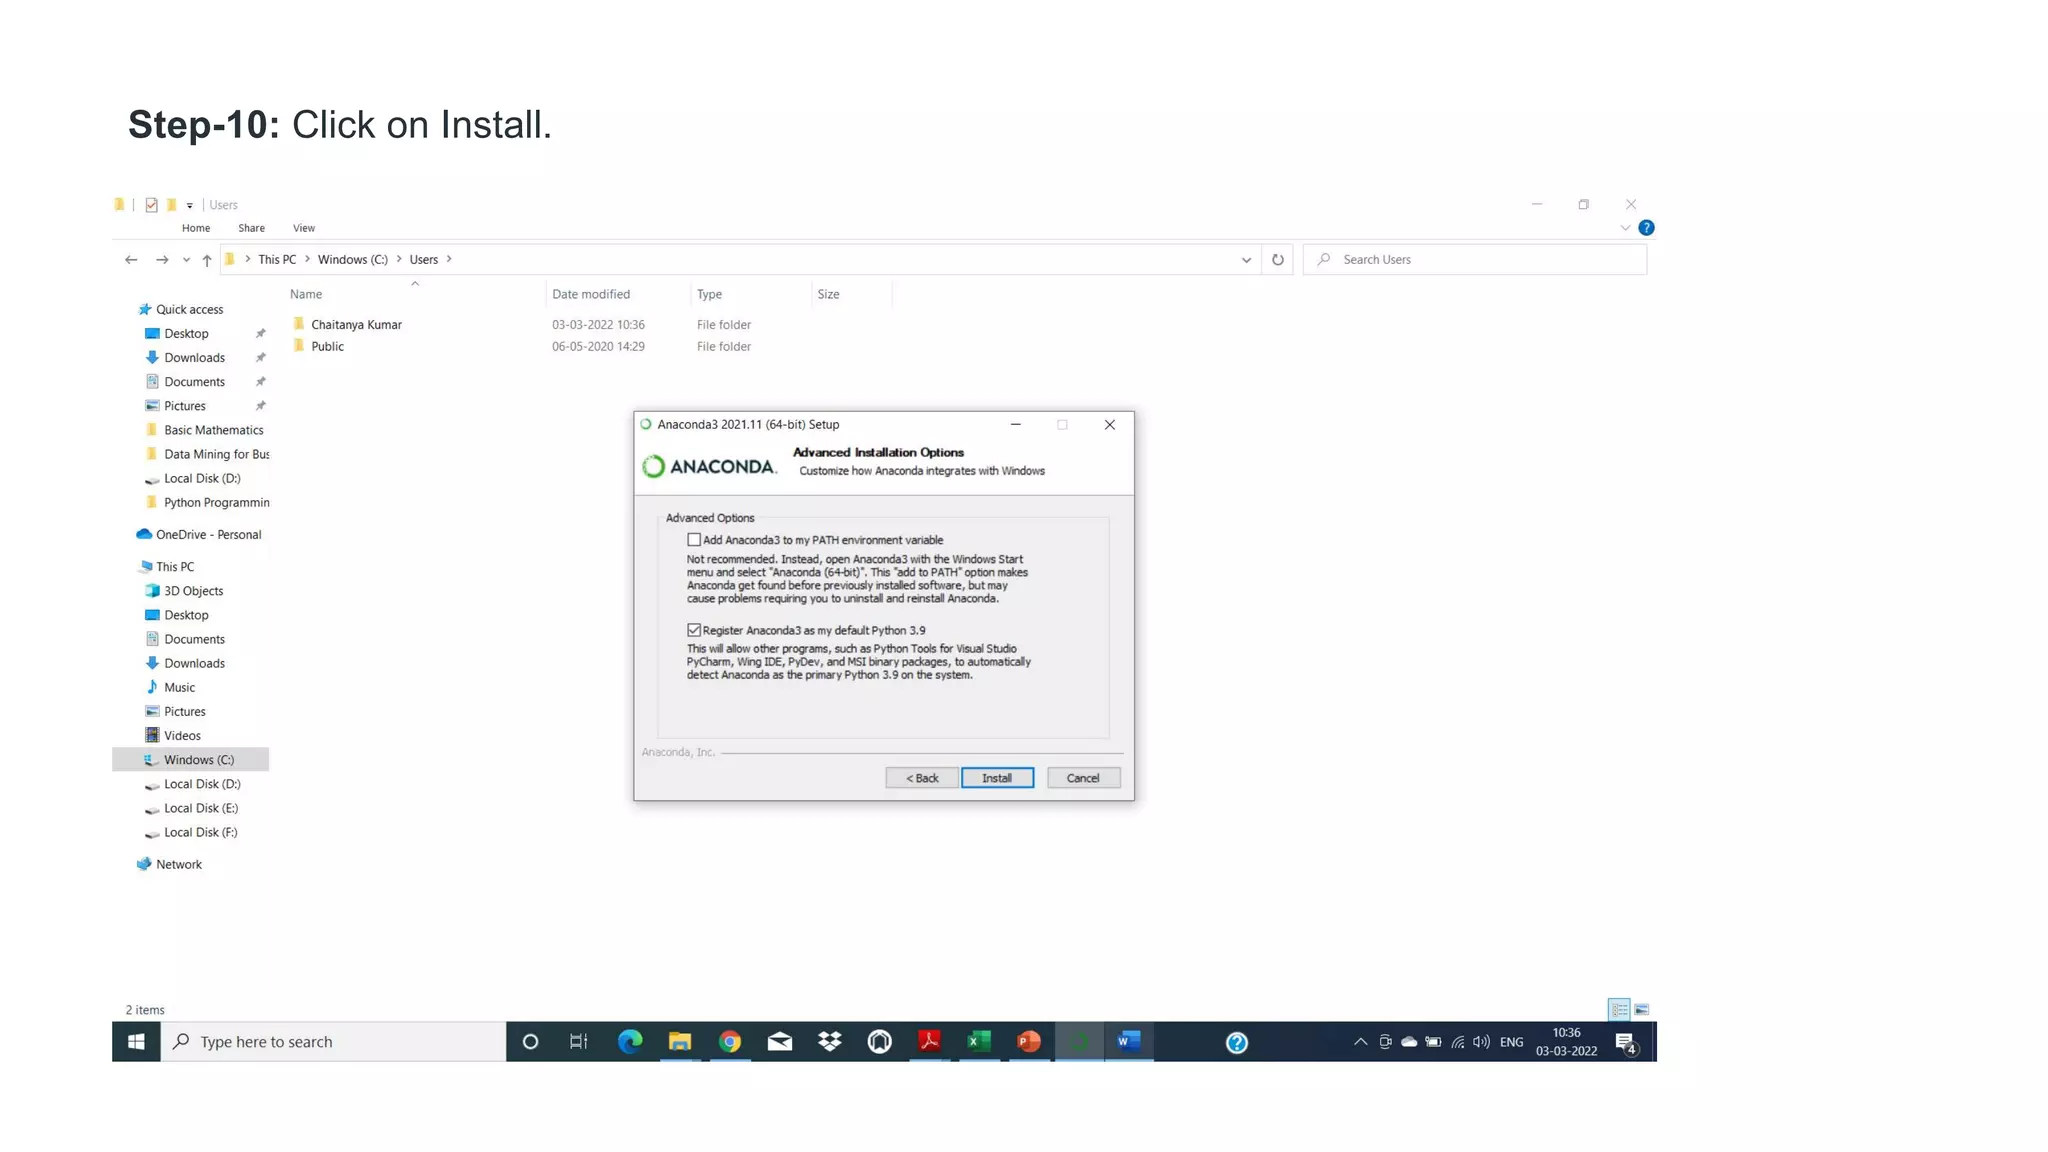Open PowerPoint from the taskbar
Image resolution: width=2048 pixels, height=1152 pixels.
1029,1042
